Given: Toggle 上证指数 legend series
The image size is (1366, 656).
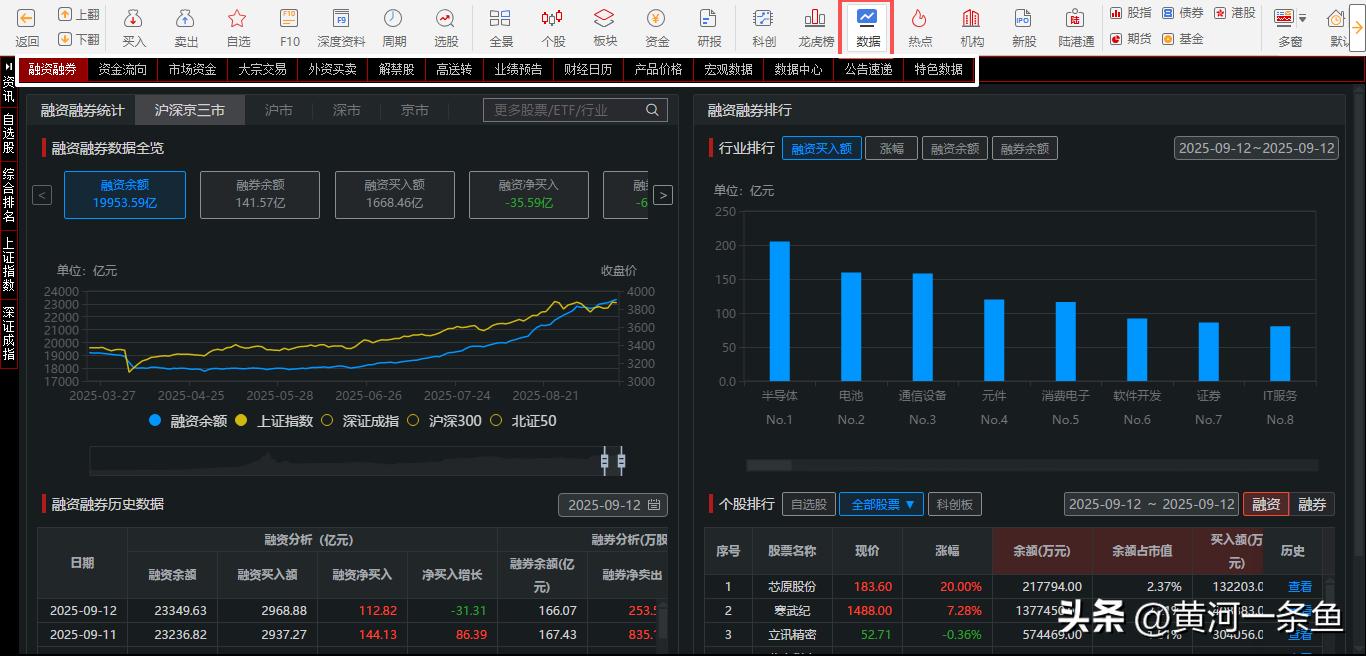Looking at the screenshot, I should (275, 421).
